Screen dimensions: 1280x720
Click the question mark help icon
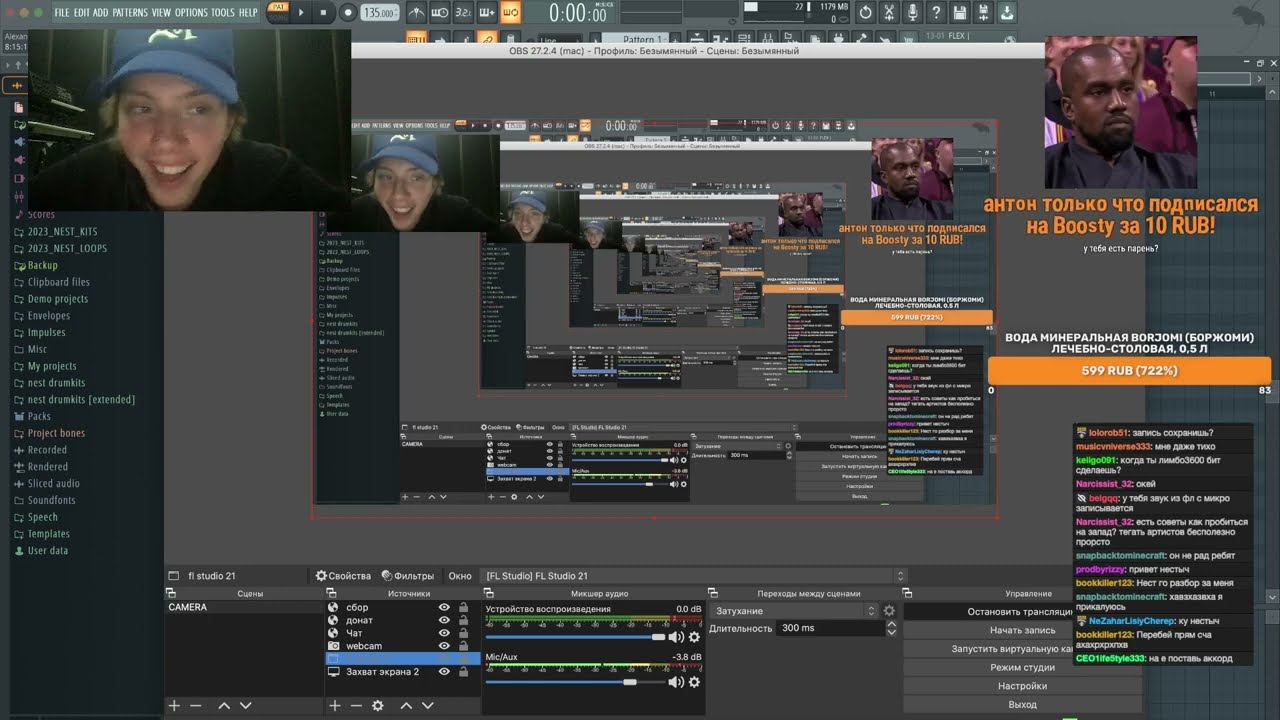point(936,13)
